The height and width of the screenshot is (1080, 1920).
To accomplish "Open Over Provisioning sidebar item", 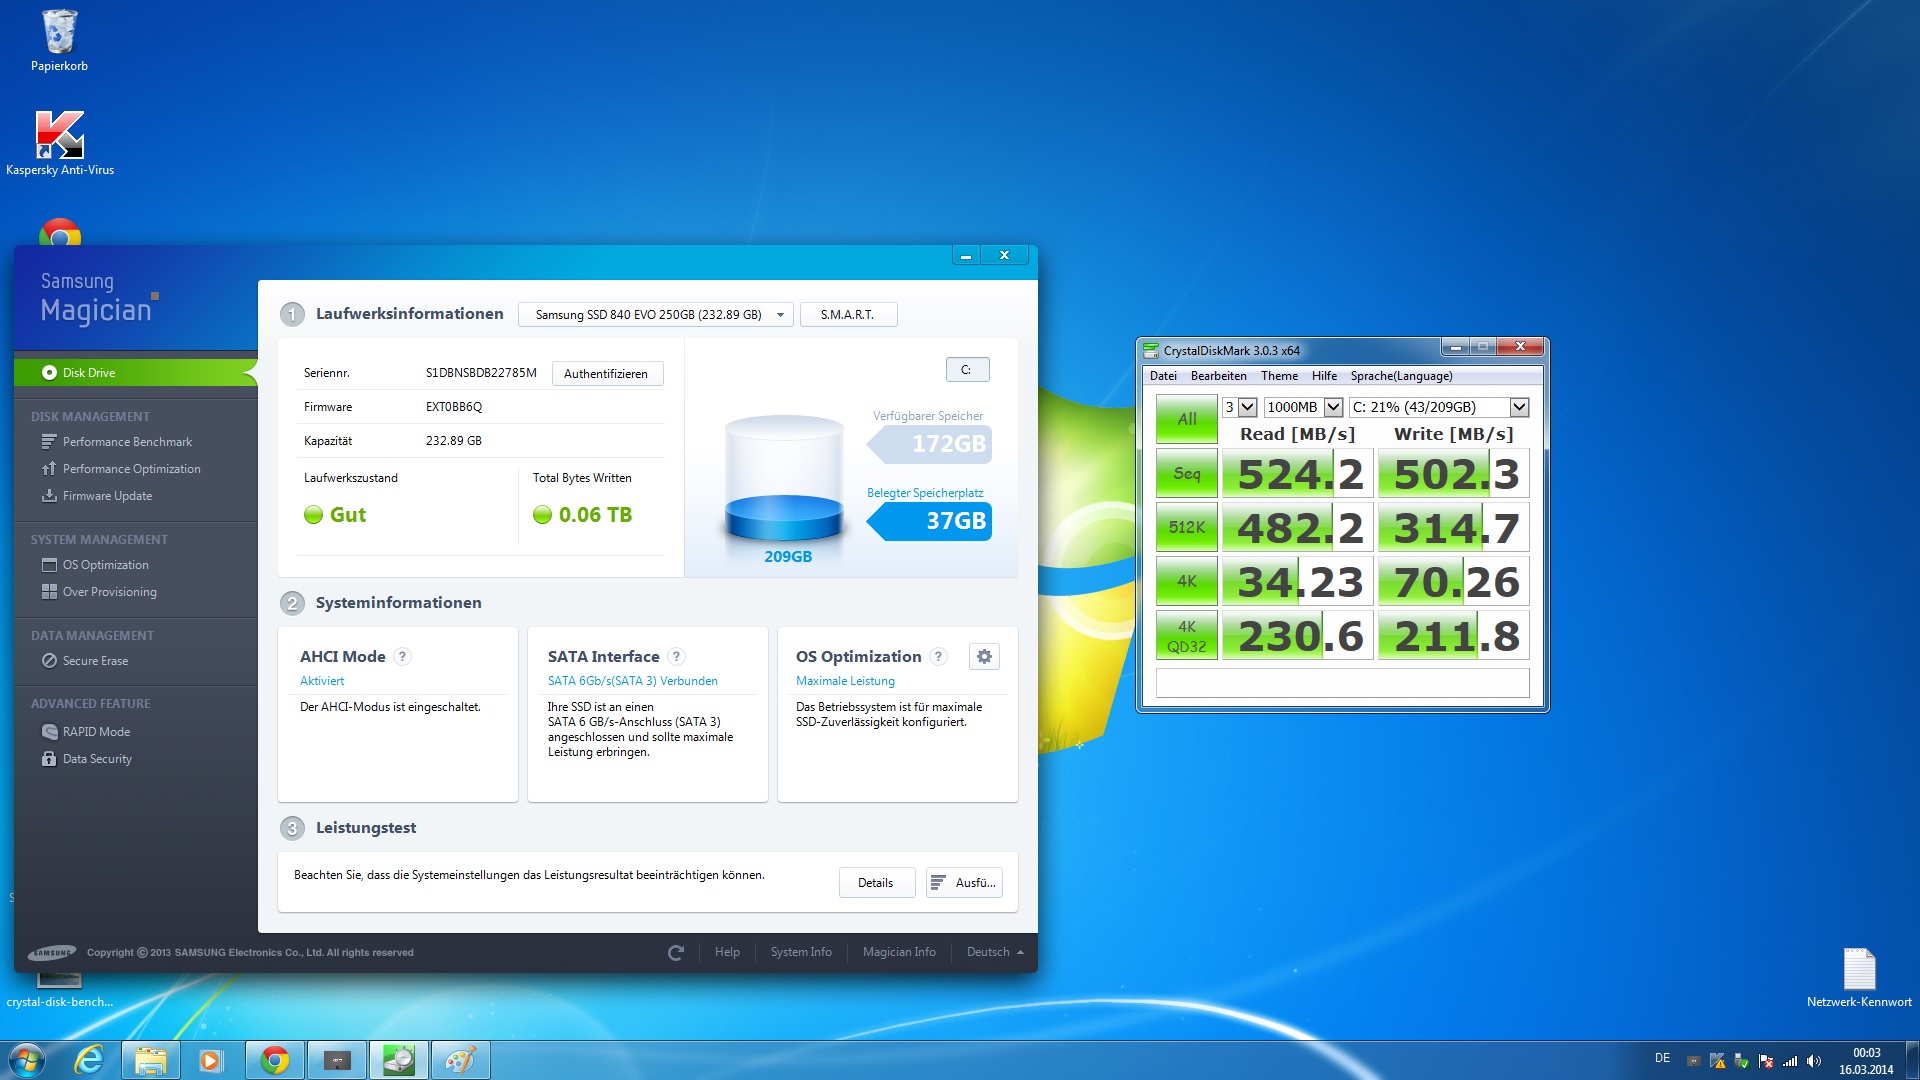I will pyautogui.click(x=109, y=592).
